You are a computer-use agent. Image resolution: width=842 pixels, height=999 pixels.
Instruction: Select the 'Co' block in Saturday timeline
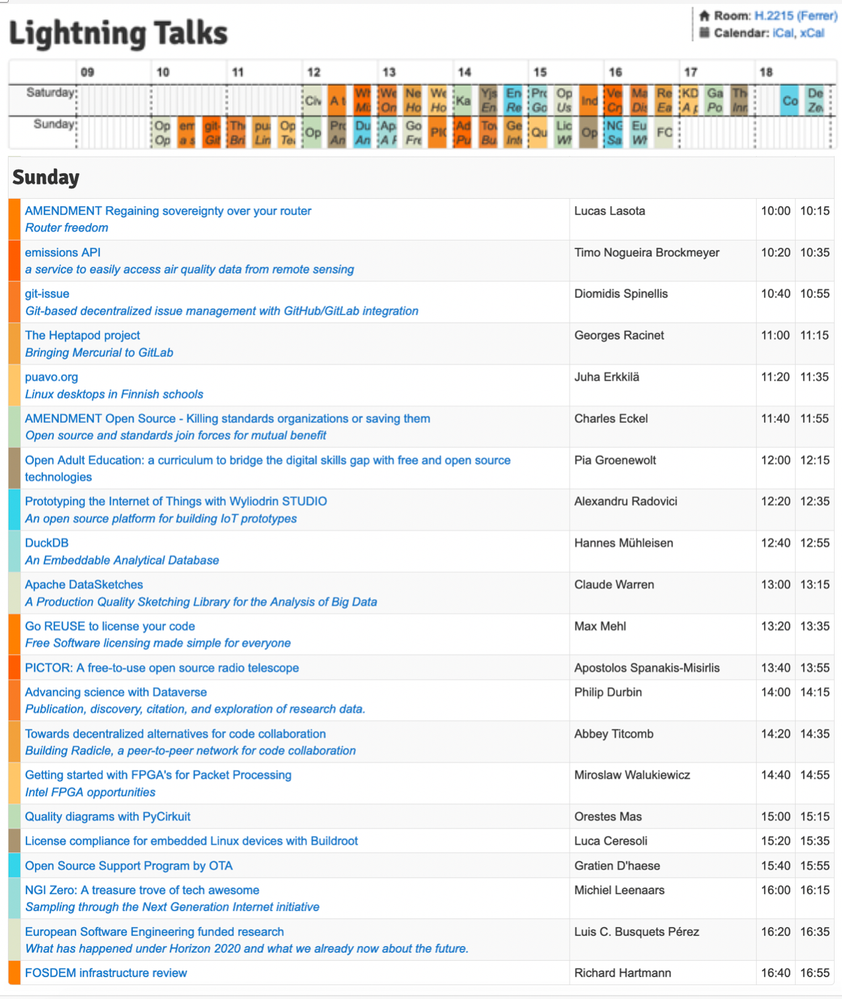pos(790,101)
